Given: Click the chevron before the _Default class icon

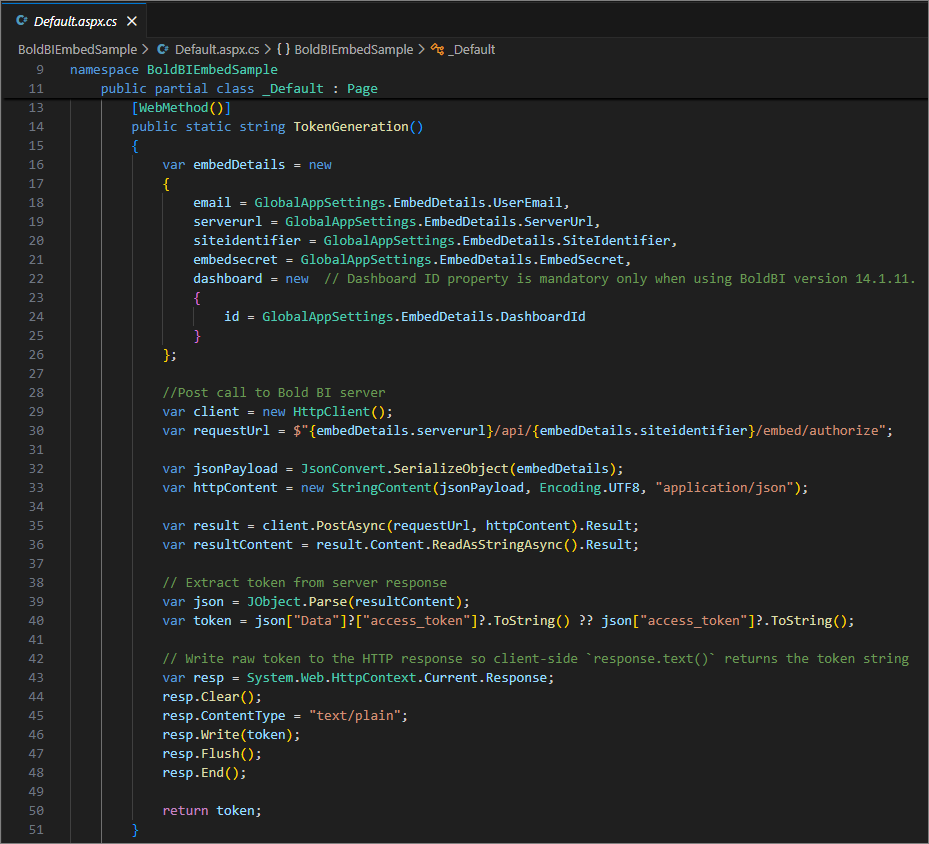Looking at the screenshot, I should pyautogui.click(x=421, y=49).
